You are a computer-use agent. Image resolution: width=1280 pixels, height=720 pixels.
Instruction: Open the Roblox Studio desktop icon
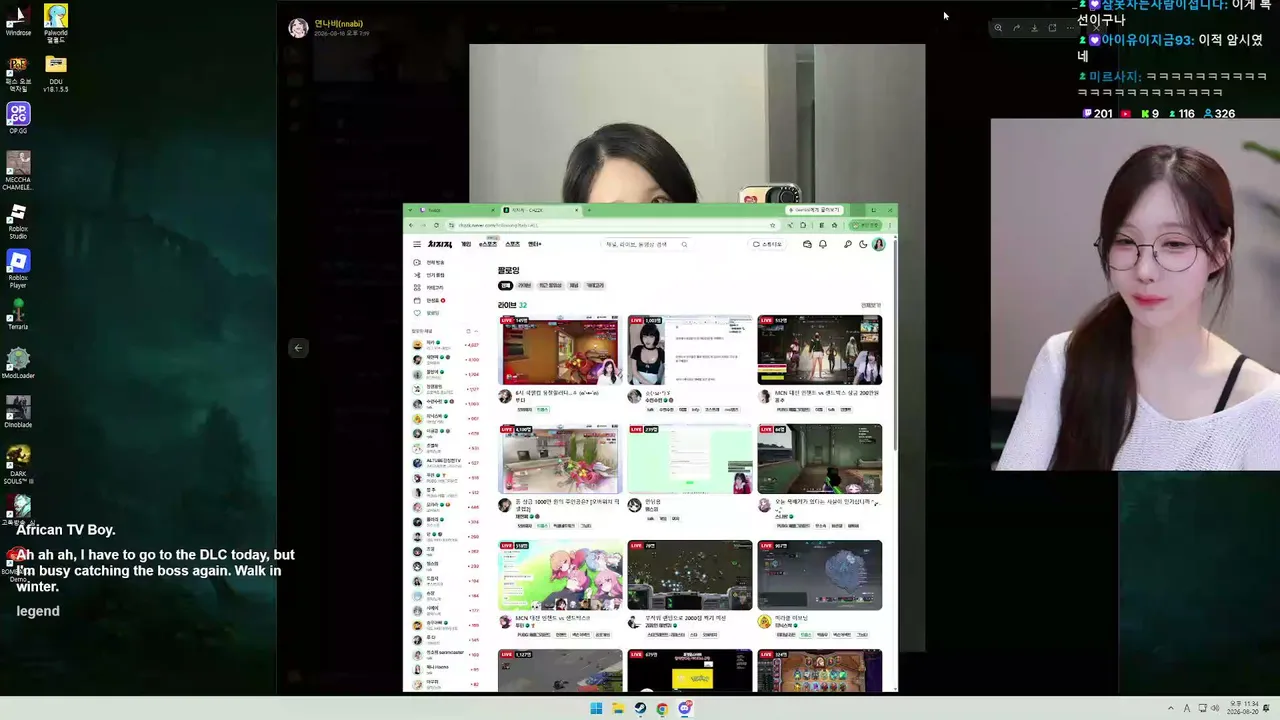click(18, 221)
